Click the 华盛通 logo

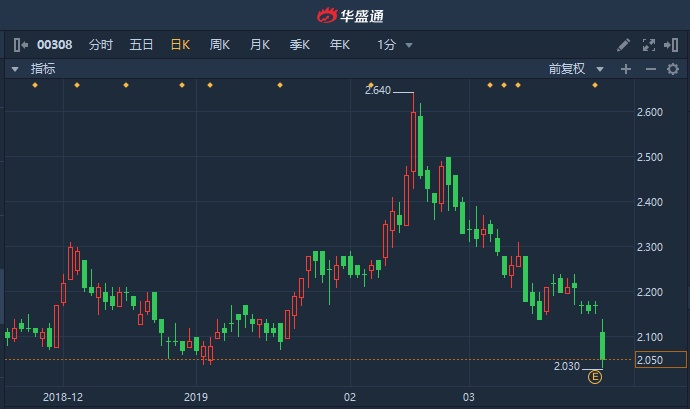coord(350,16)
